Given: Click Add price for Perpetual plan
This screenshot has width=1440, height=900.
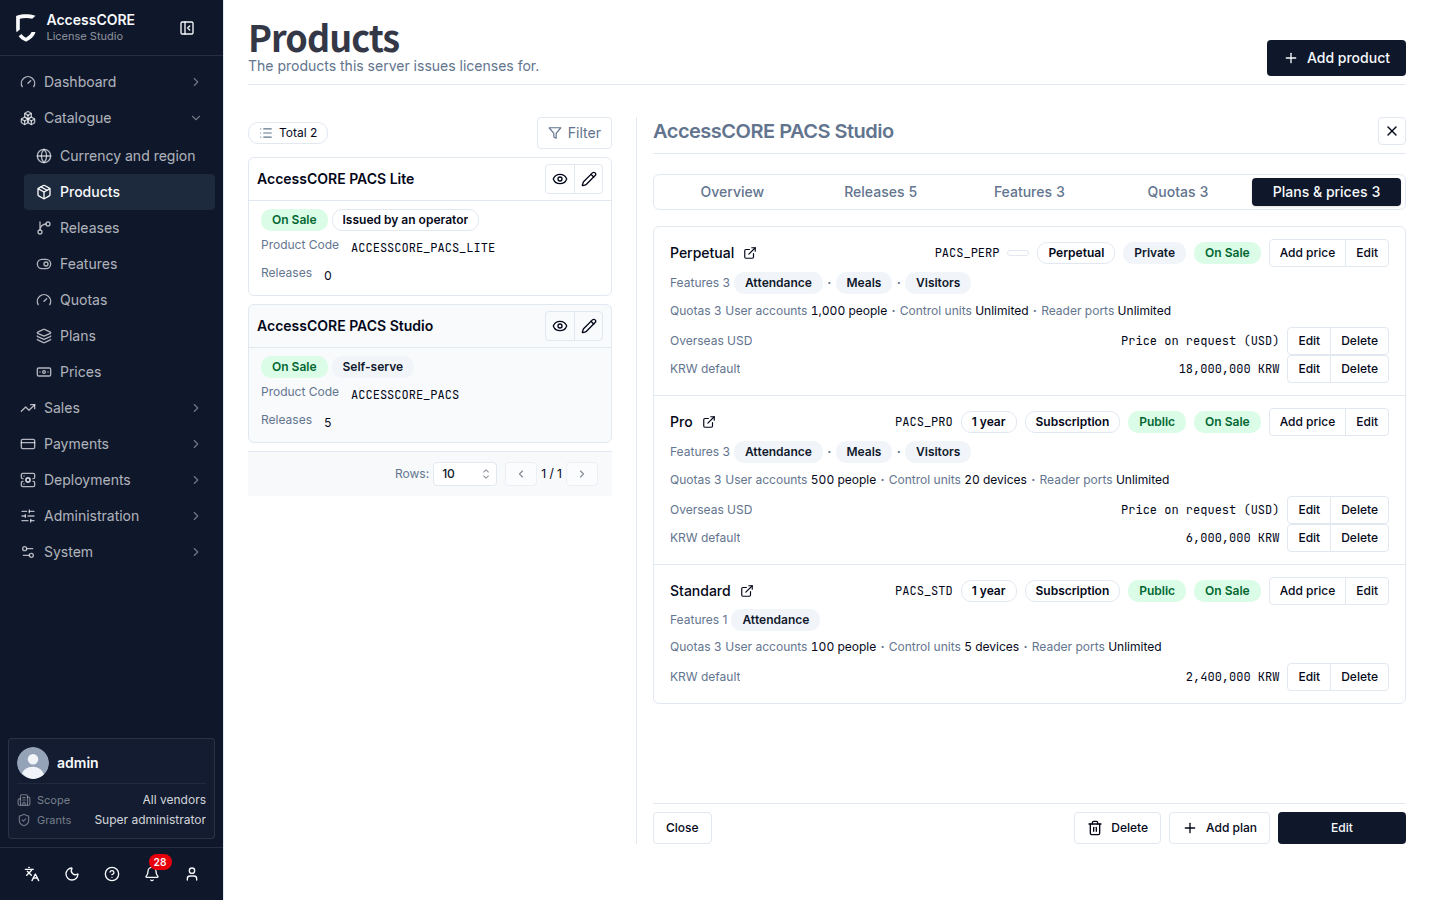Looking at the screenshot, I should (x=1307, y=253).
